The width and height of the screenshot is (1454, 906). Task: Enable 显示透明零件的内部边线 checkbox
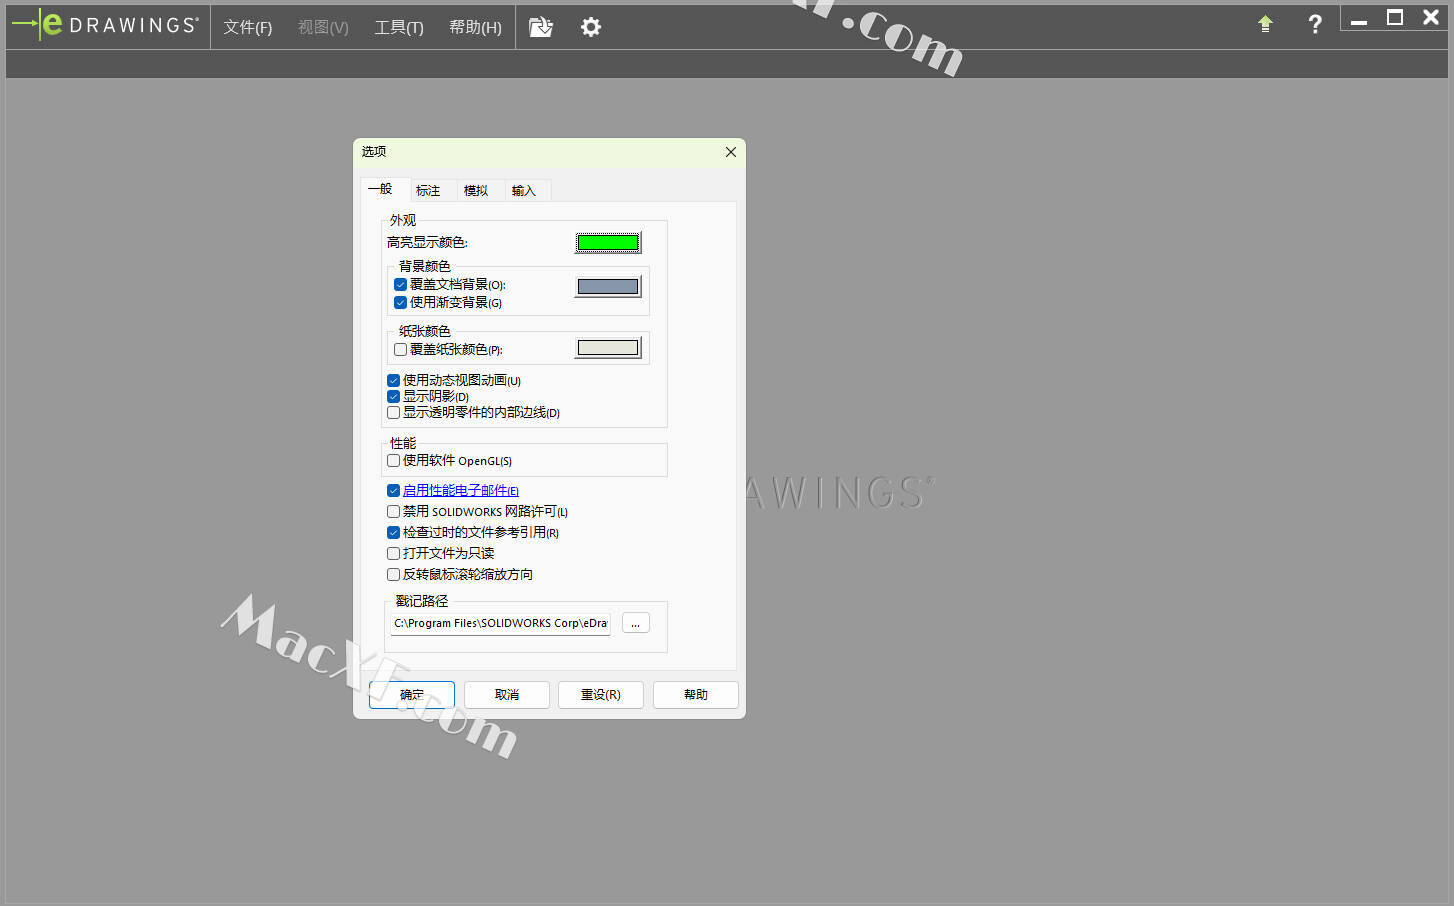tap(393, 413)
